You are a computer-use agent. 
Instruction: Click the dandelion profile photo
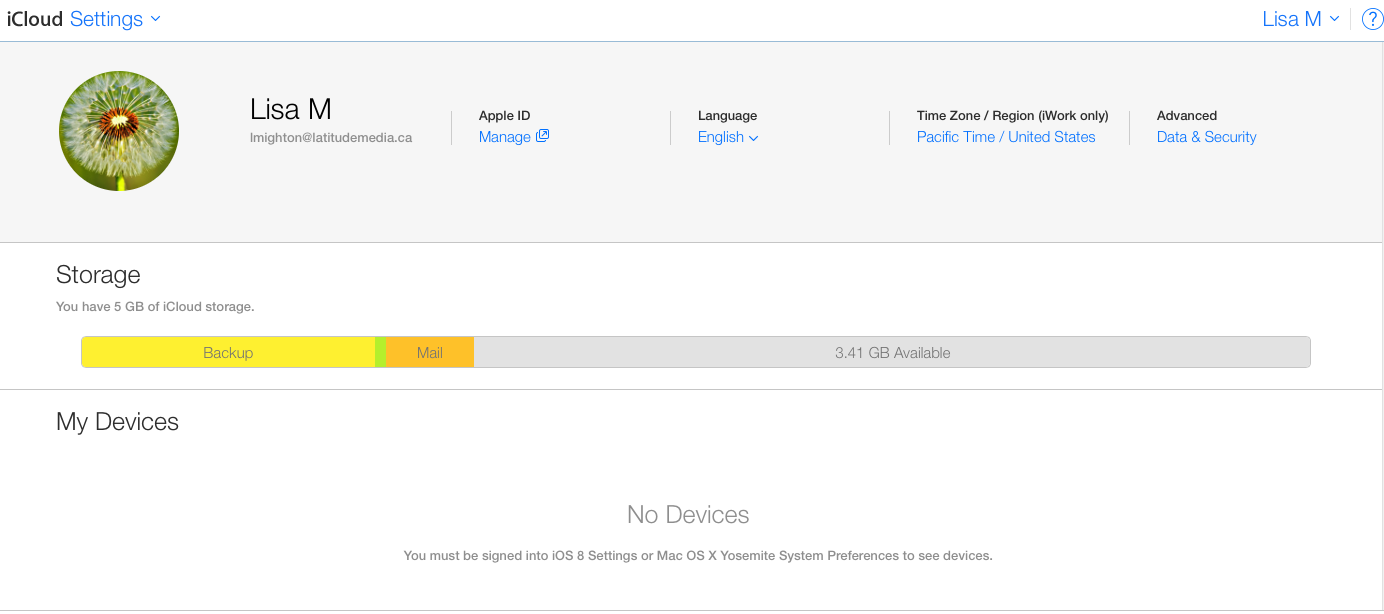coord(119,131)
